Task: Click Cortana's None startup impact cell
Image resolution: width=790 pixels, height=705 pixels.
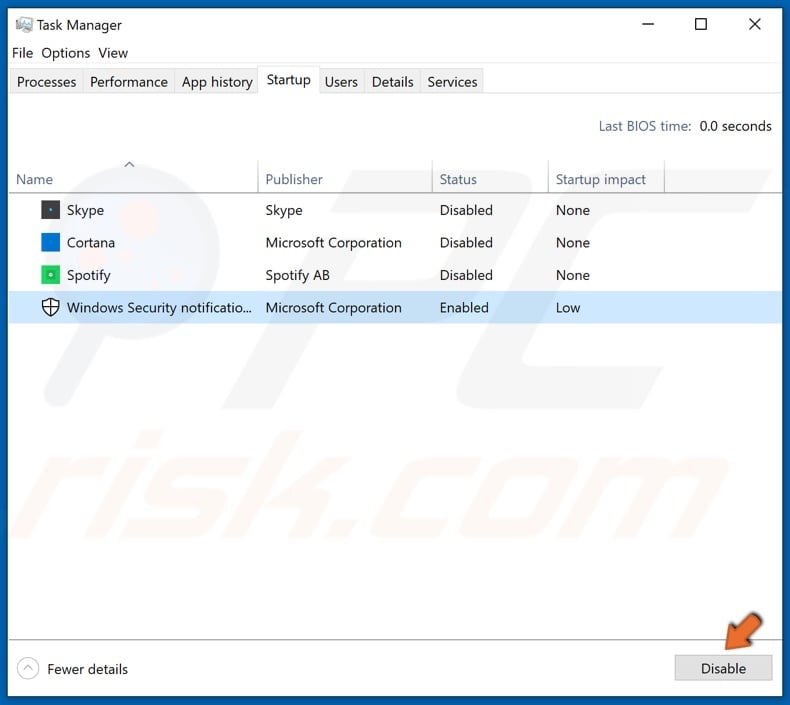Action: click(x=573, y=242)
